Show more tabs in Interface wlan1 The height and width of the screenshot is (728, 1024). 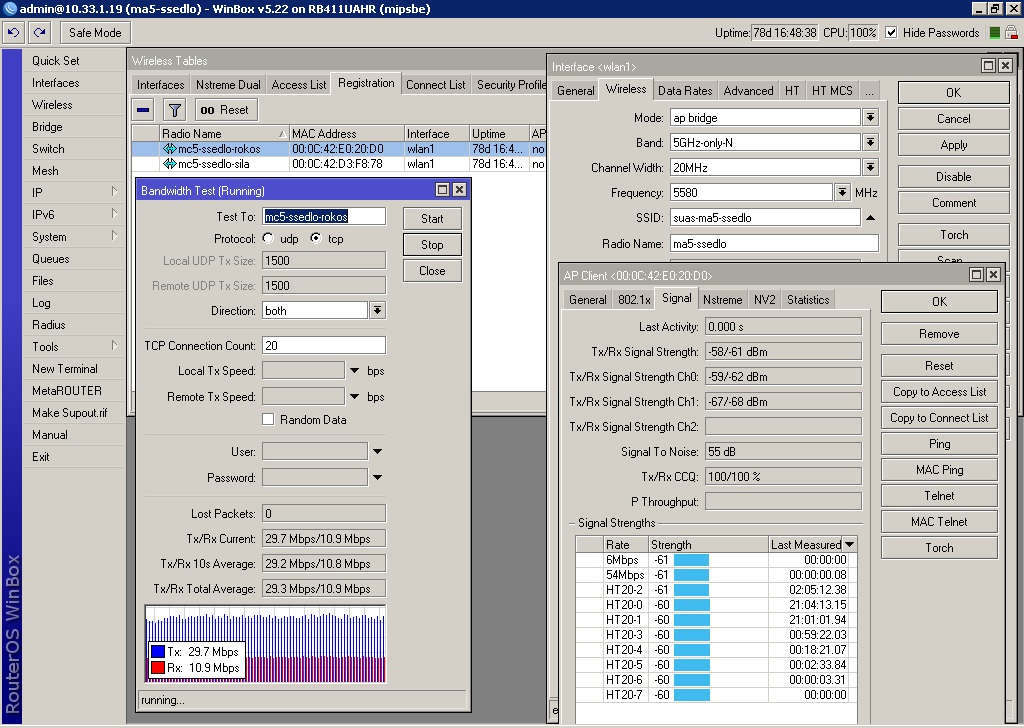(869, 91)
